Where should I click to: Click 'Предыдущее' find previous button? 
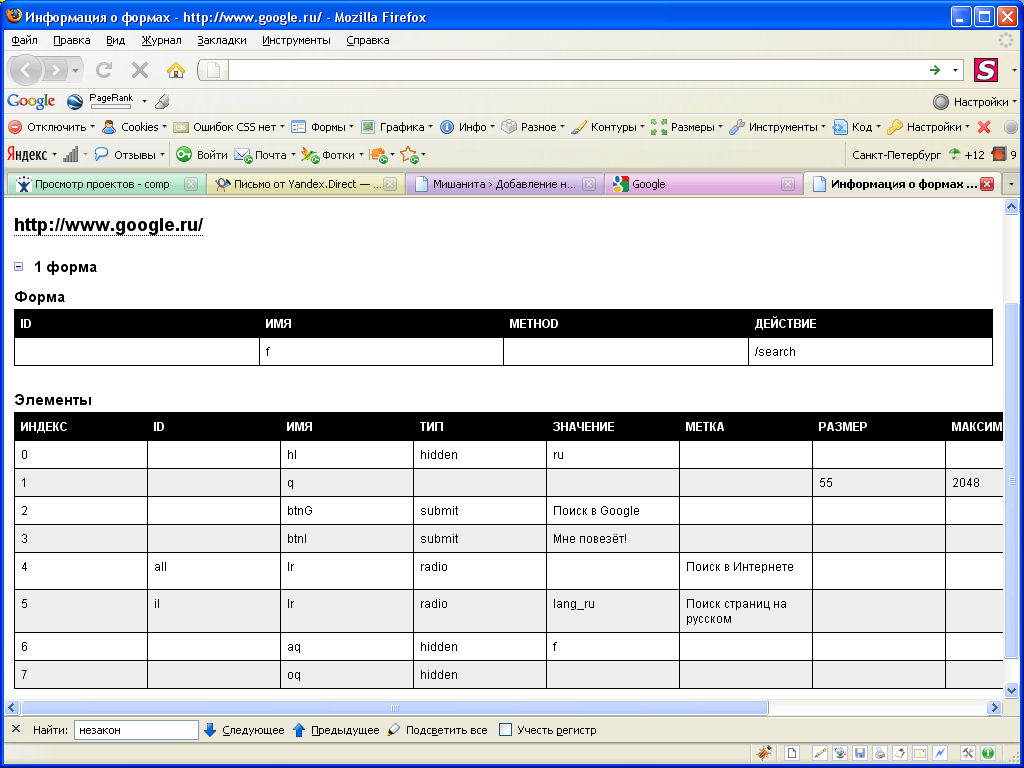(336, 730)
